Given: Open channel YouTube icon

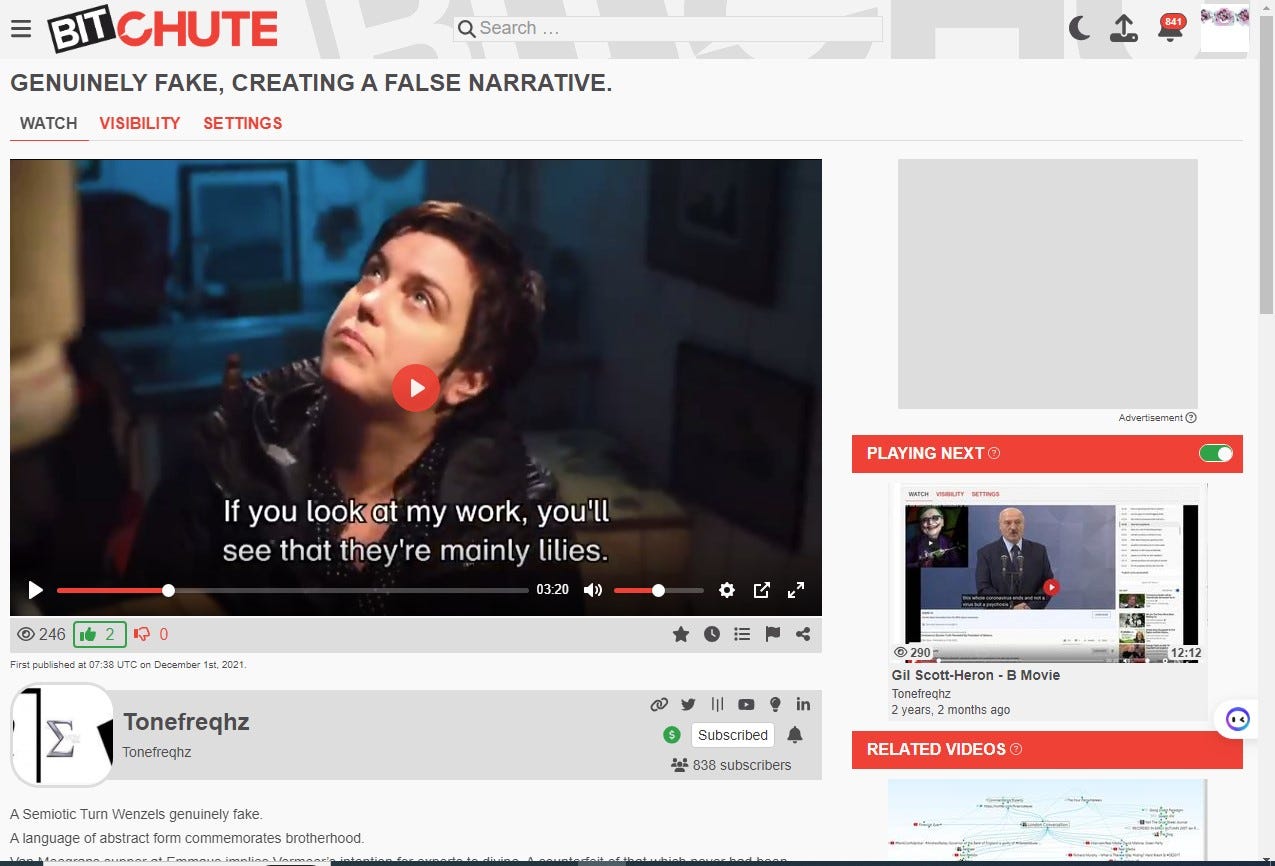Looking at the screenshot, I should coord(746,704).
